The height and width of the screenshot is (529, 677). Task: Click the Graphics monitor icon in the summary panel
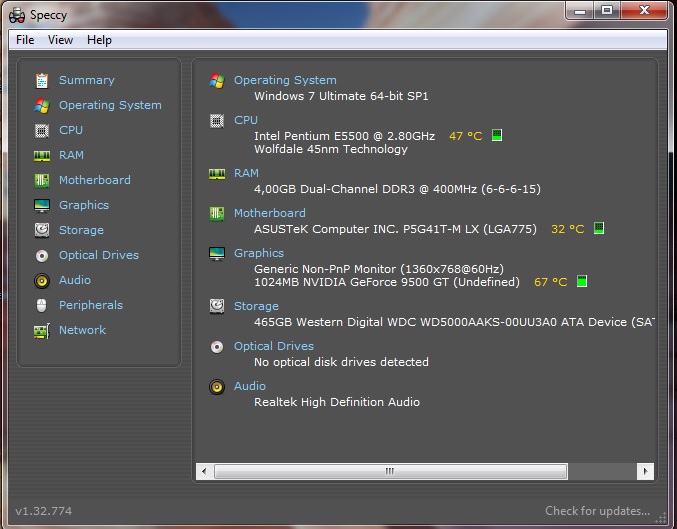tap(217, 254)
